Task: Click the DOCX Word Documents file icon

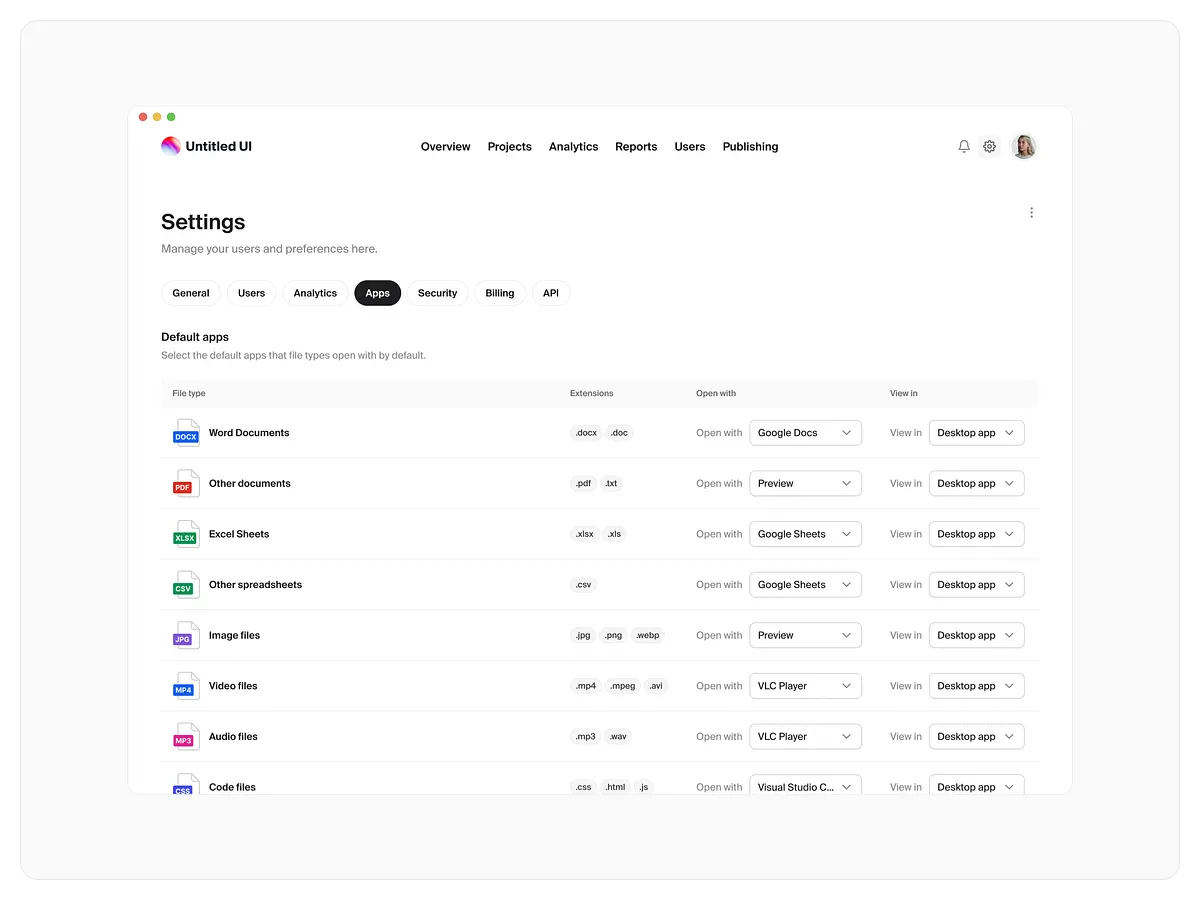Action: tap(185, 432)
